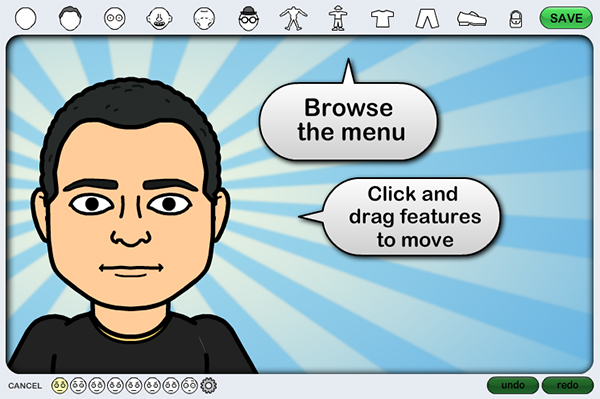
Task: Click the undo button
Action: [x=513, y=385]
